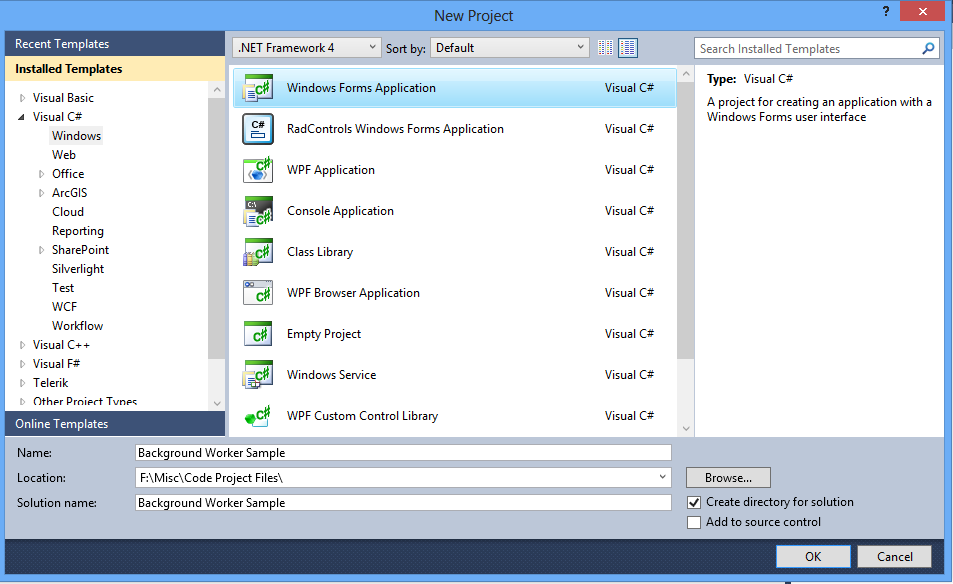The image size is (953, 584).
Task: Expand the Visual F# tree node
Action: coord(22,364)
